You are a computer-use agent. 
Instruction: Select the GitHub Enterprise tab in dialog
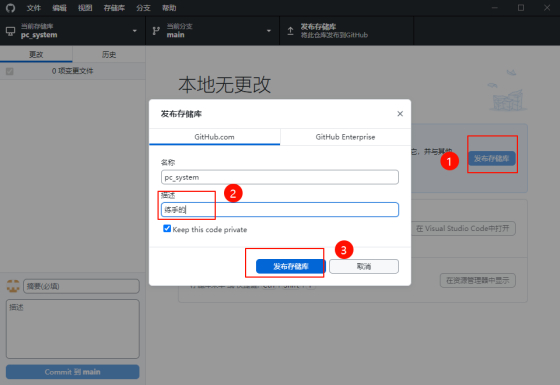(345, 137)
